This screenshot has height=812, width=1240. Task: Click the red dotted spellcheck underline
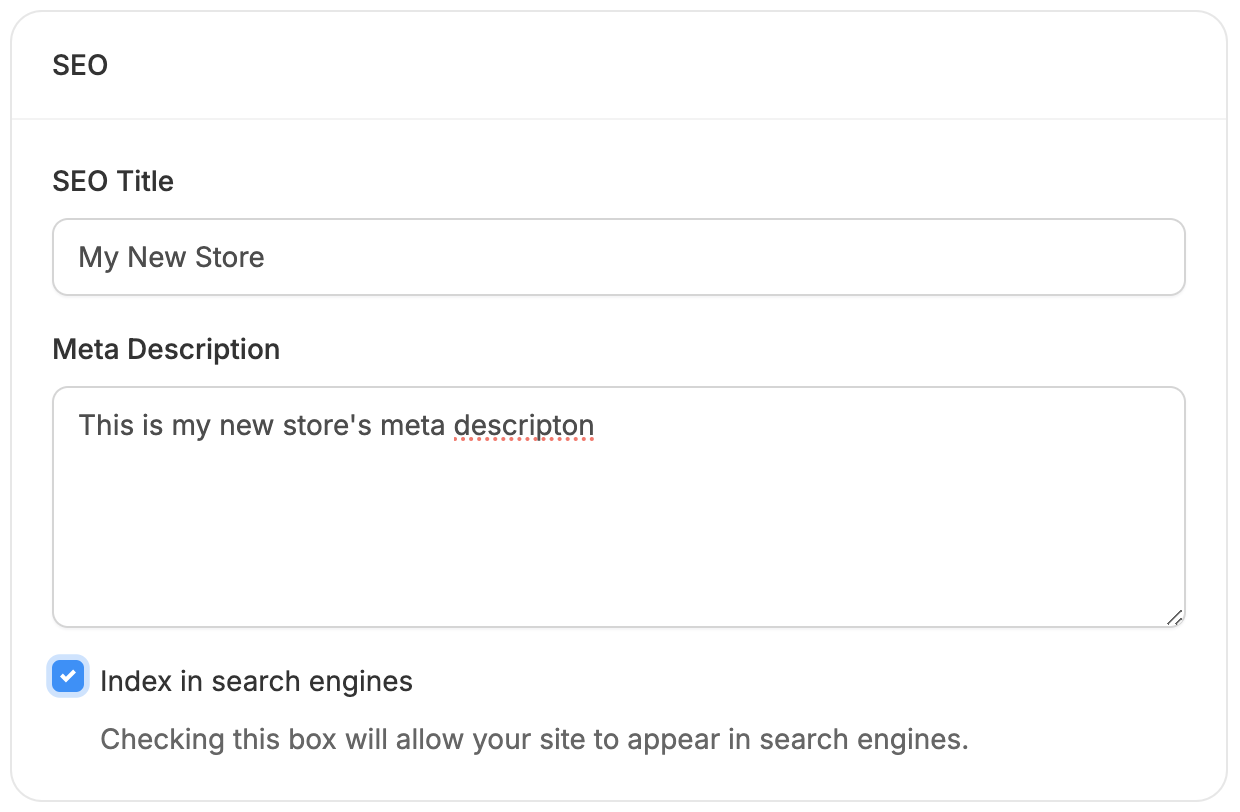pyautogui.click(x=524, y=436)
